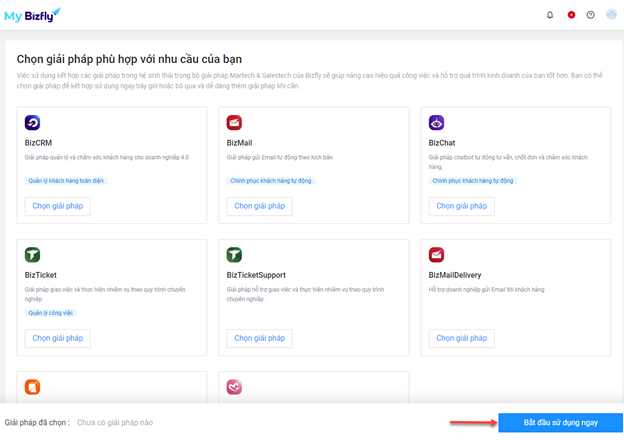
Task: Click the BizChat eye icon
Action: [437, 123]
